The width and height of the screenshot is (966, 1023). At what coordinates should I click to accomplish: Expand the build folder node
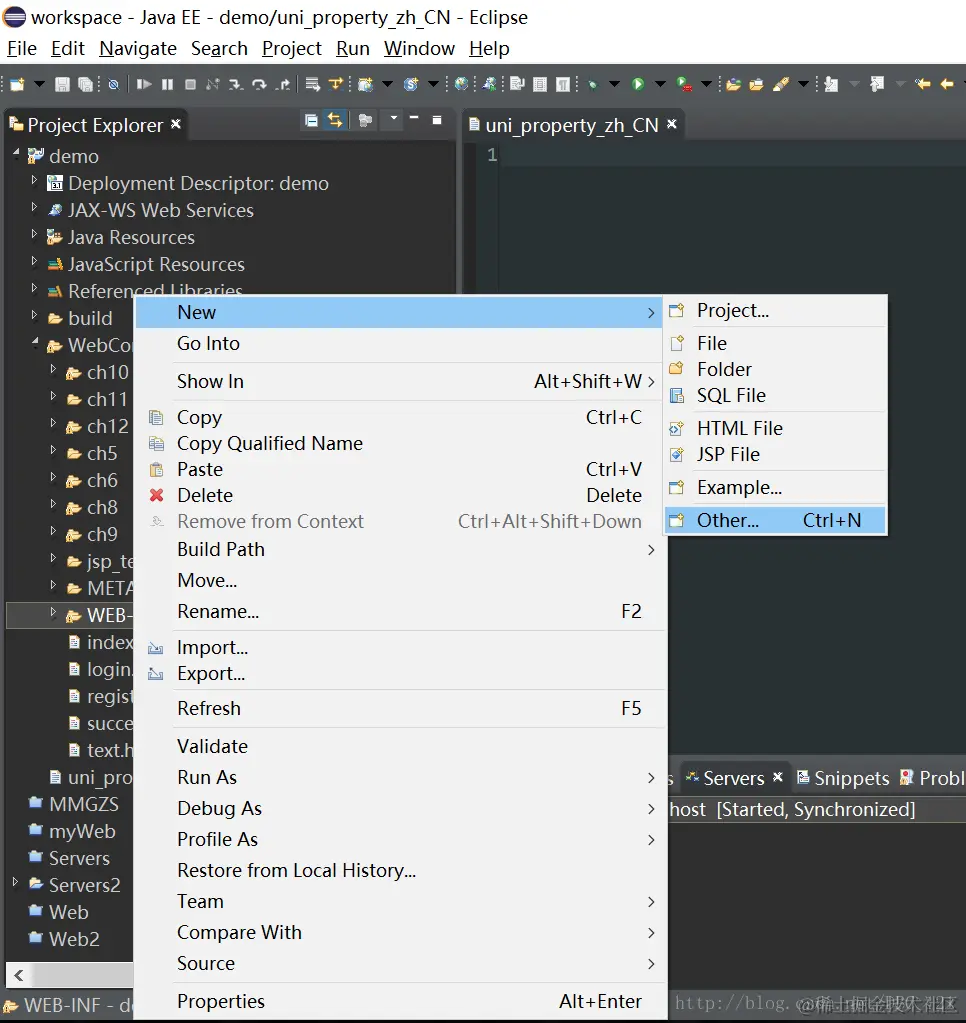pyautogui.click(x=34, y=316)
